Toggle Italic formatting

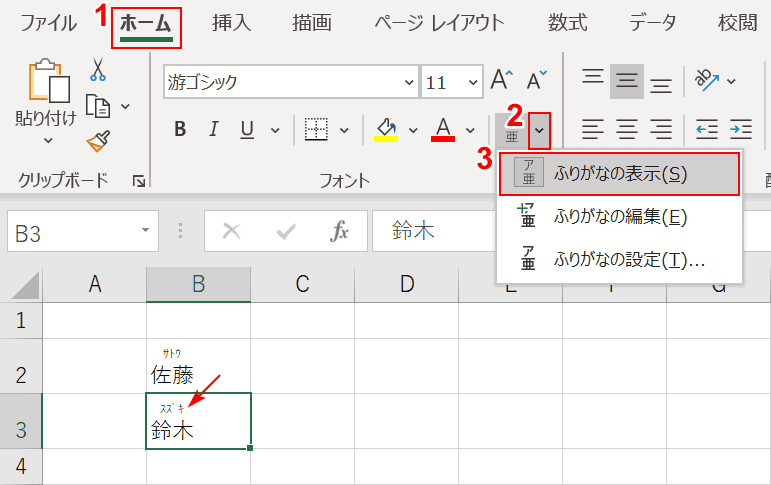point(213,129)
